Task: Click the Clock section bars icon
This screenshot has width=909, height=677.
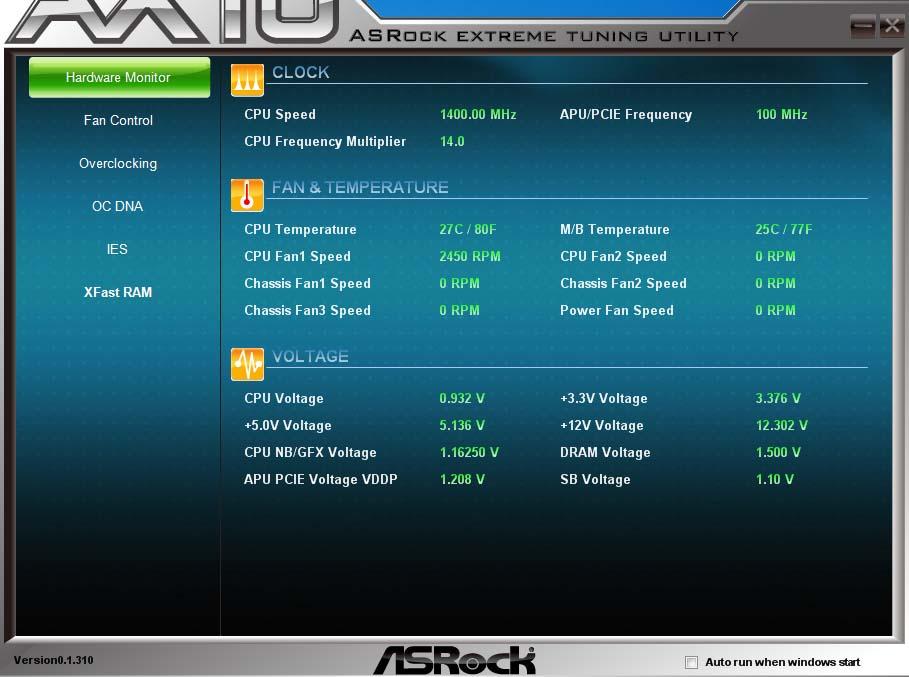Action: (247, 80)
